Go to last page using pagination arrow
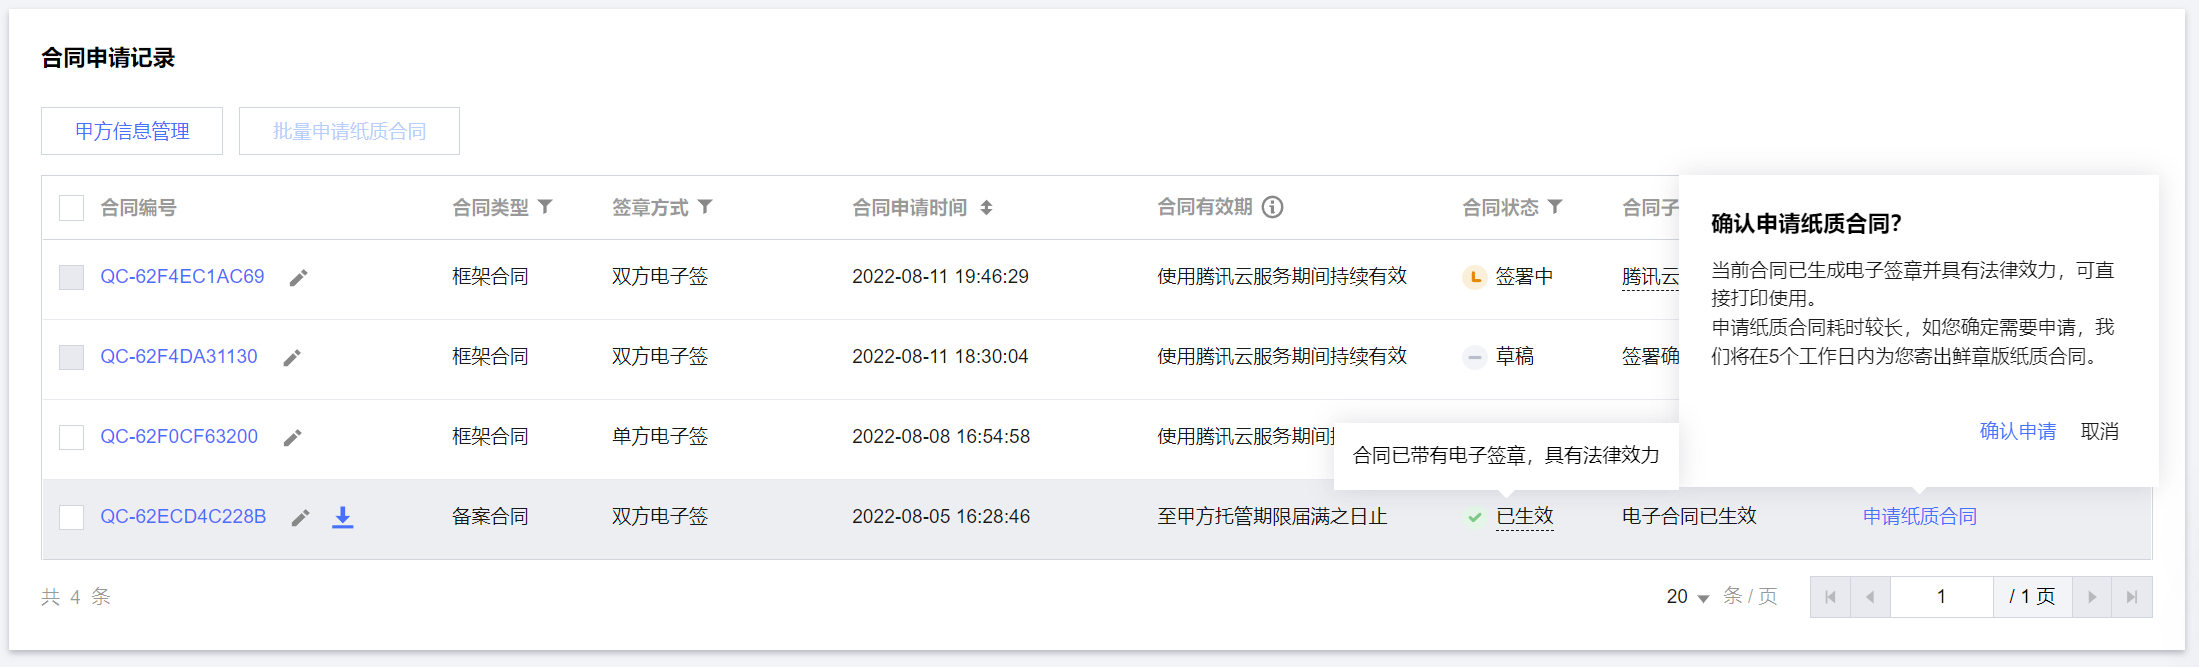 tap(2132, 597)
